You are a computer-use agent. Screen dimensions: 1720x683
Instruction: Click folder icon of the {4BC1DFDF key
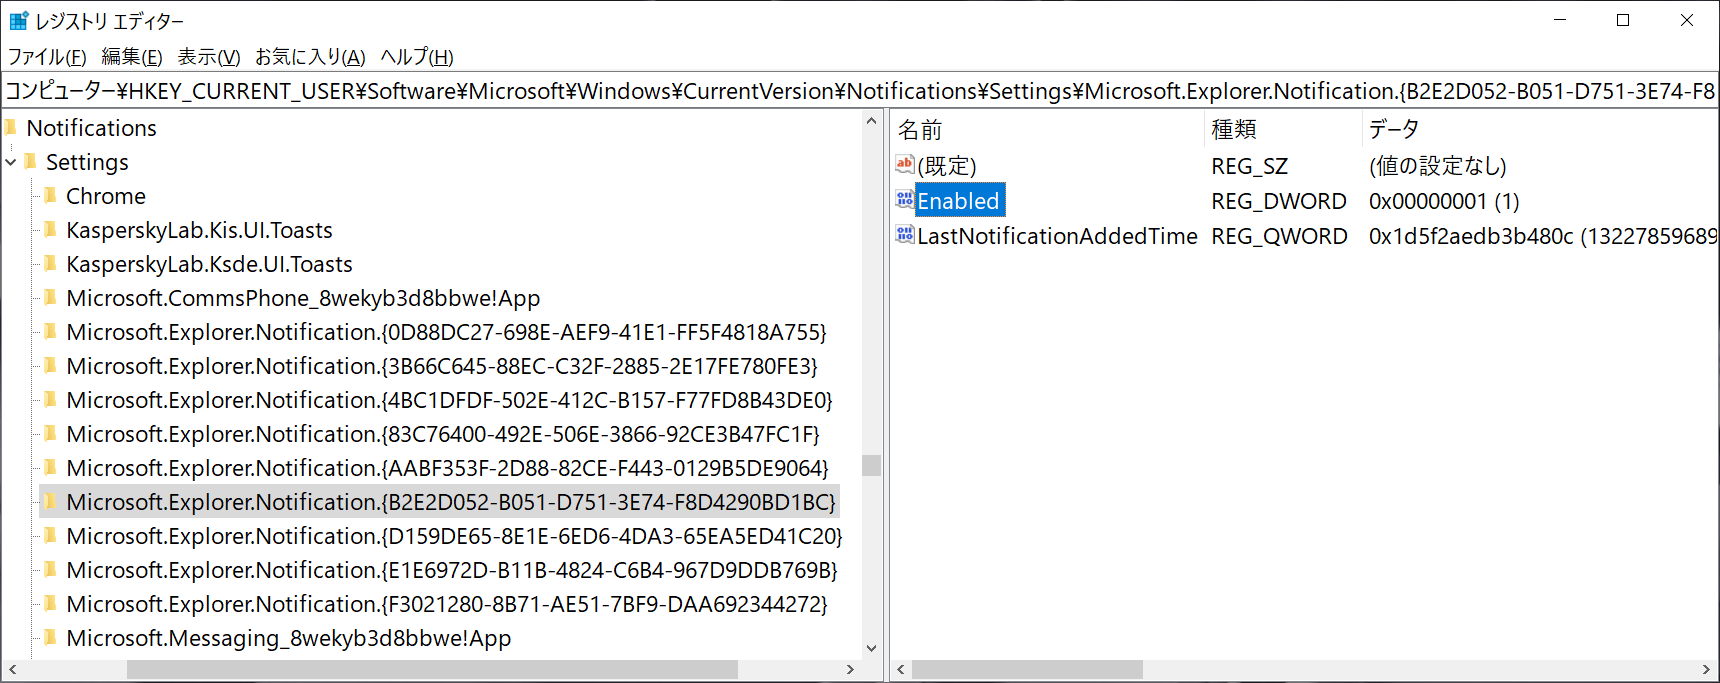pos(50,399)
